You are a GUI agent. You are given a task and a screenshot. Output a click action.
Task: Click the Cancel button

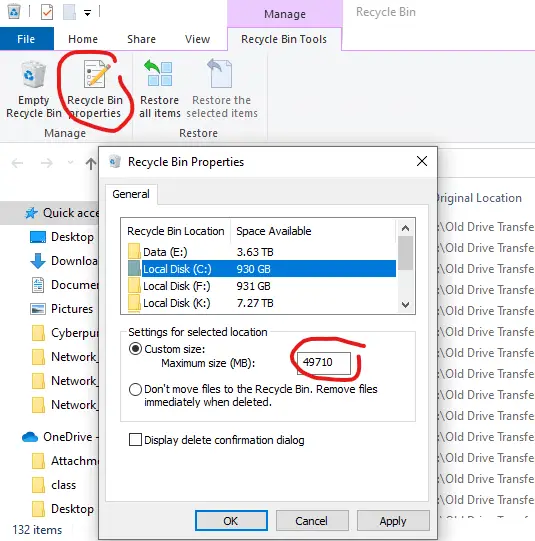(x=312, y=521)
